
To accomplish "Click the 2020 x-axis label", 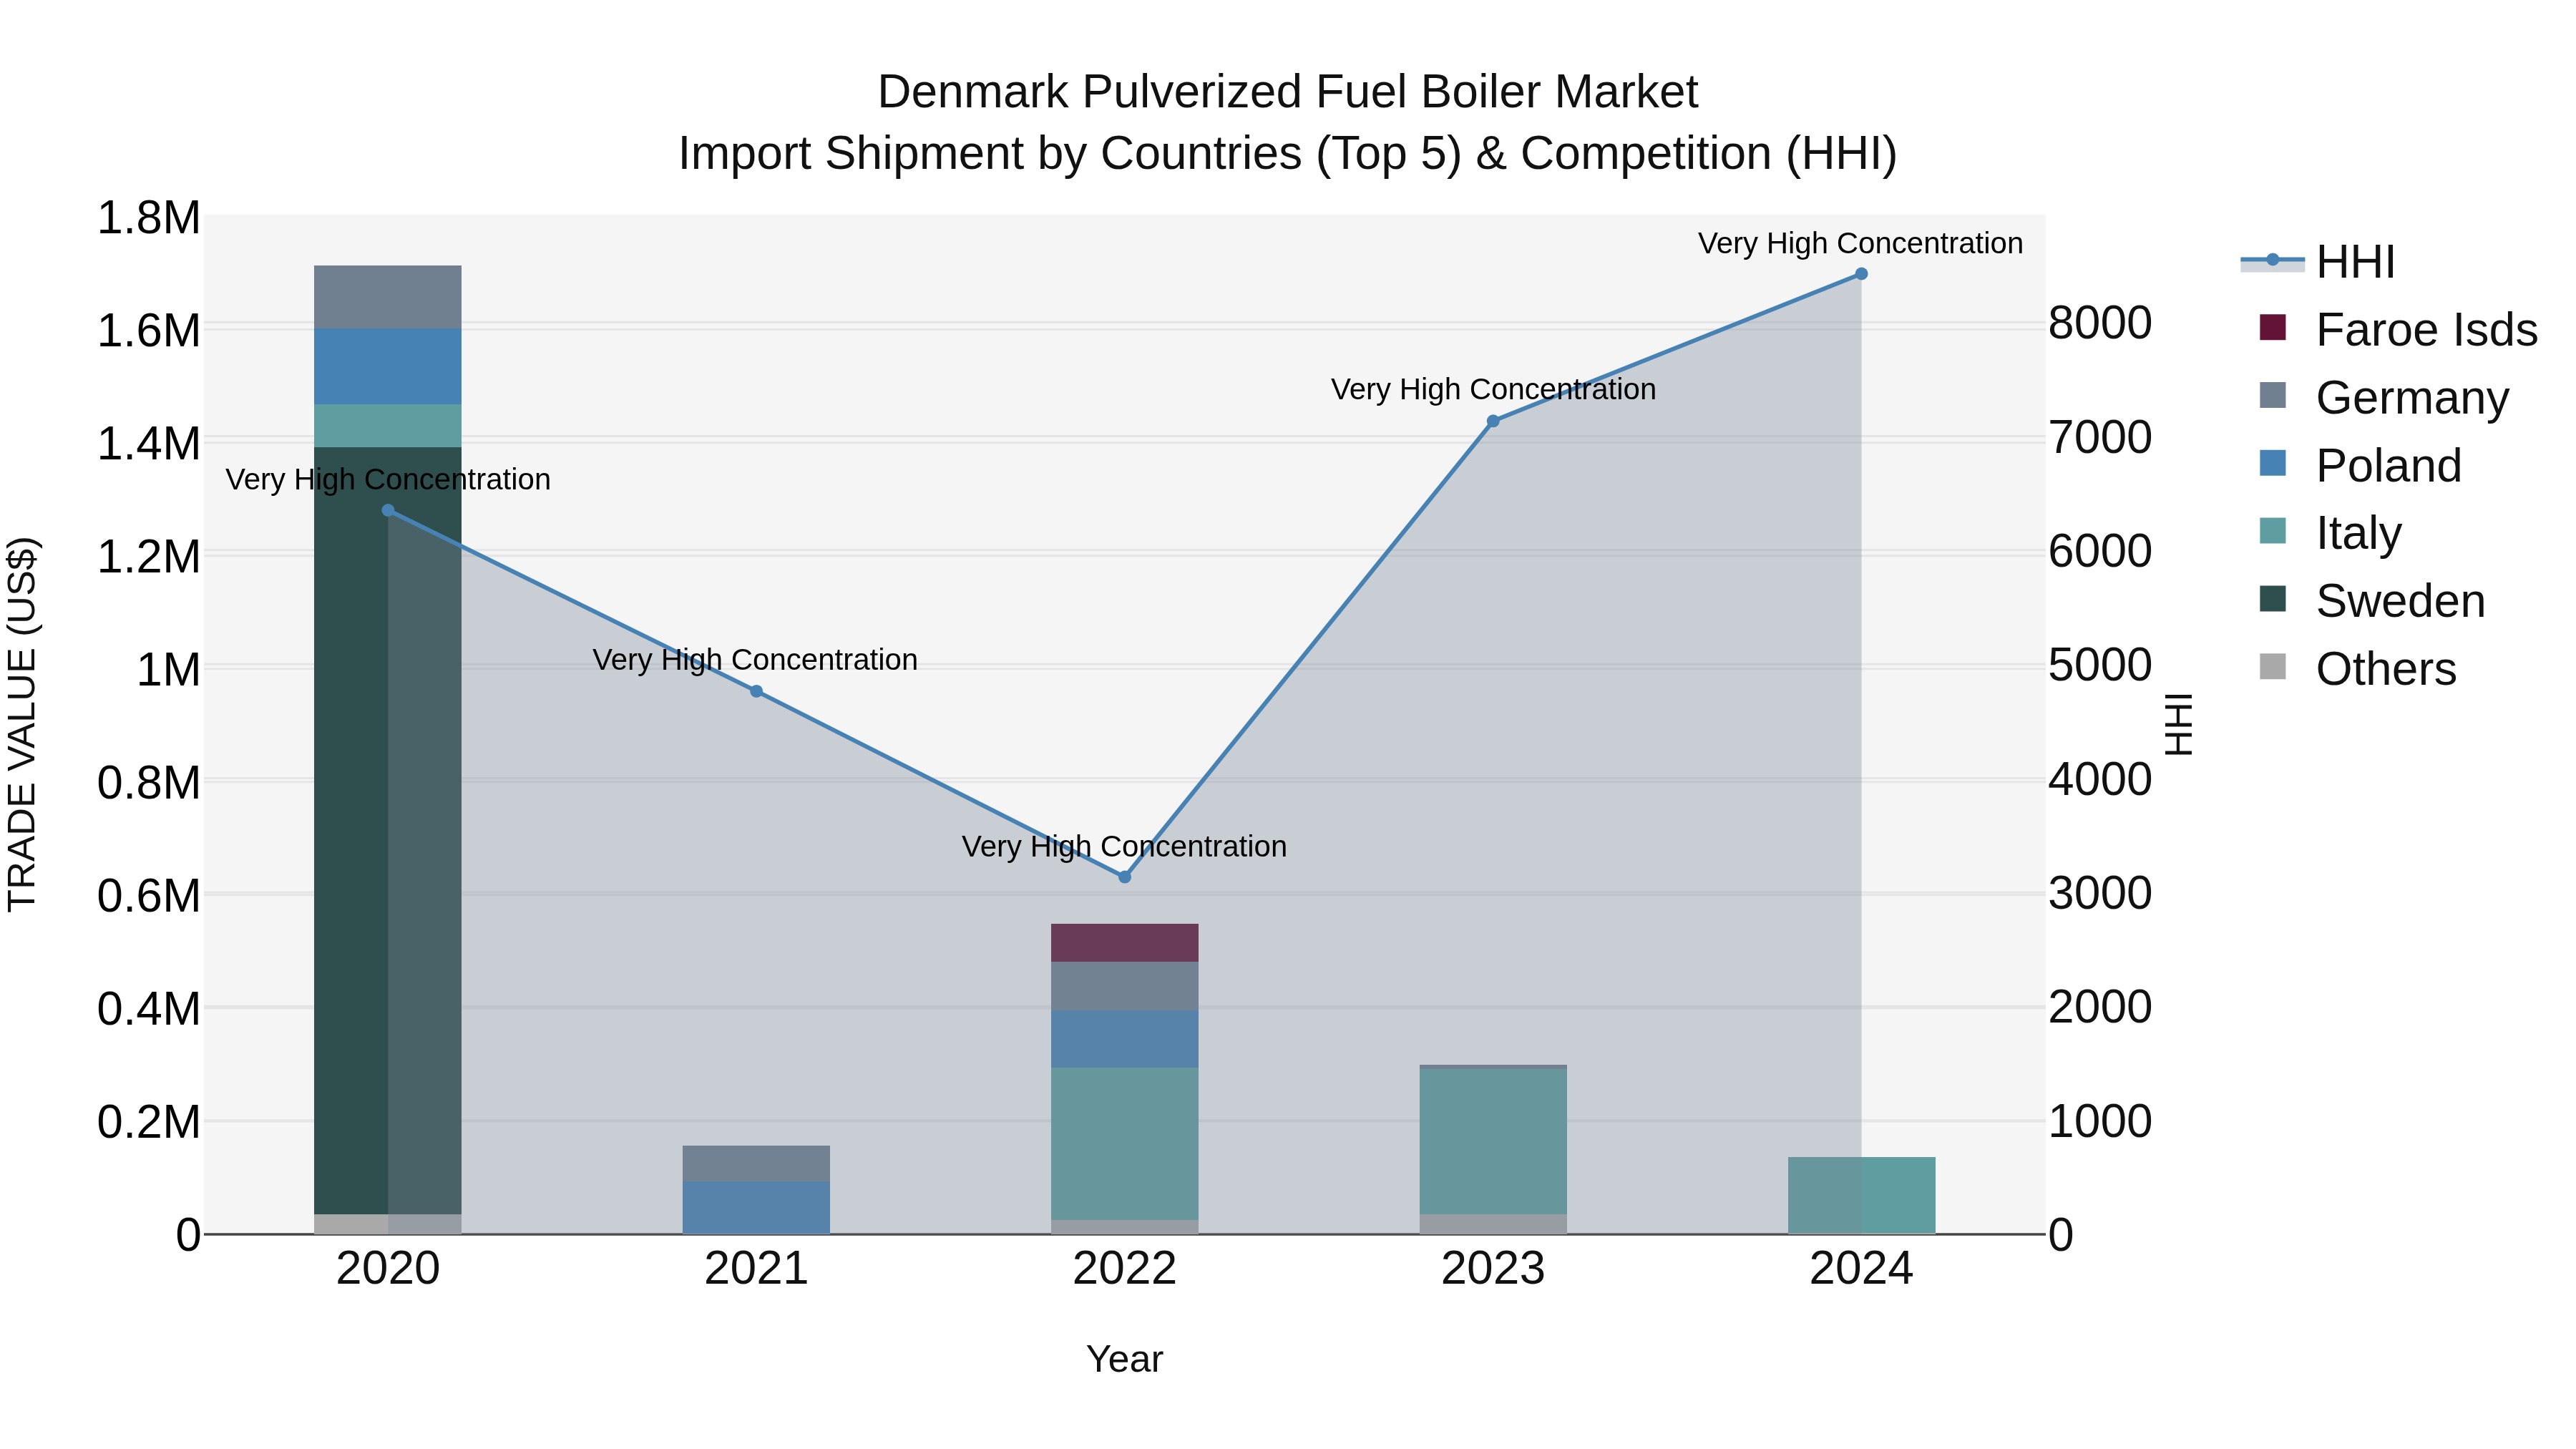I will [x=388, y=1269].
